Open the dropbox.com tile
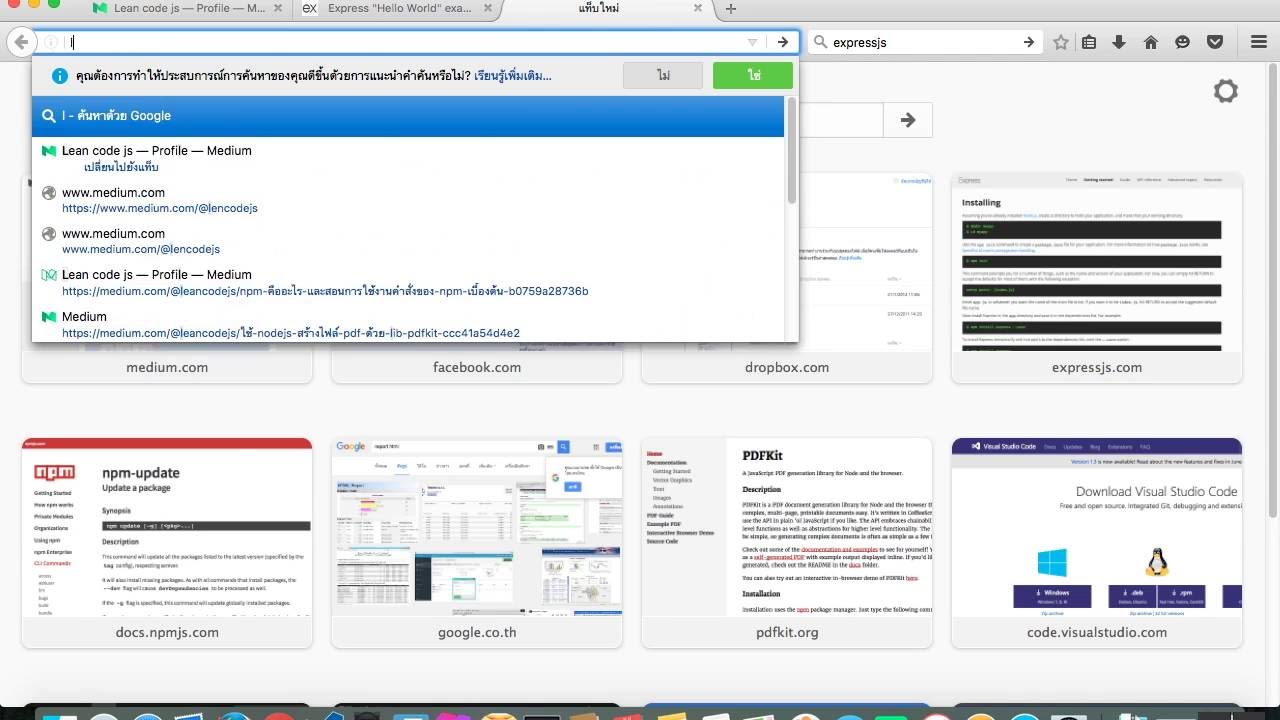This screenshot has height=720, width=1280. tap(787, 277)
